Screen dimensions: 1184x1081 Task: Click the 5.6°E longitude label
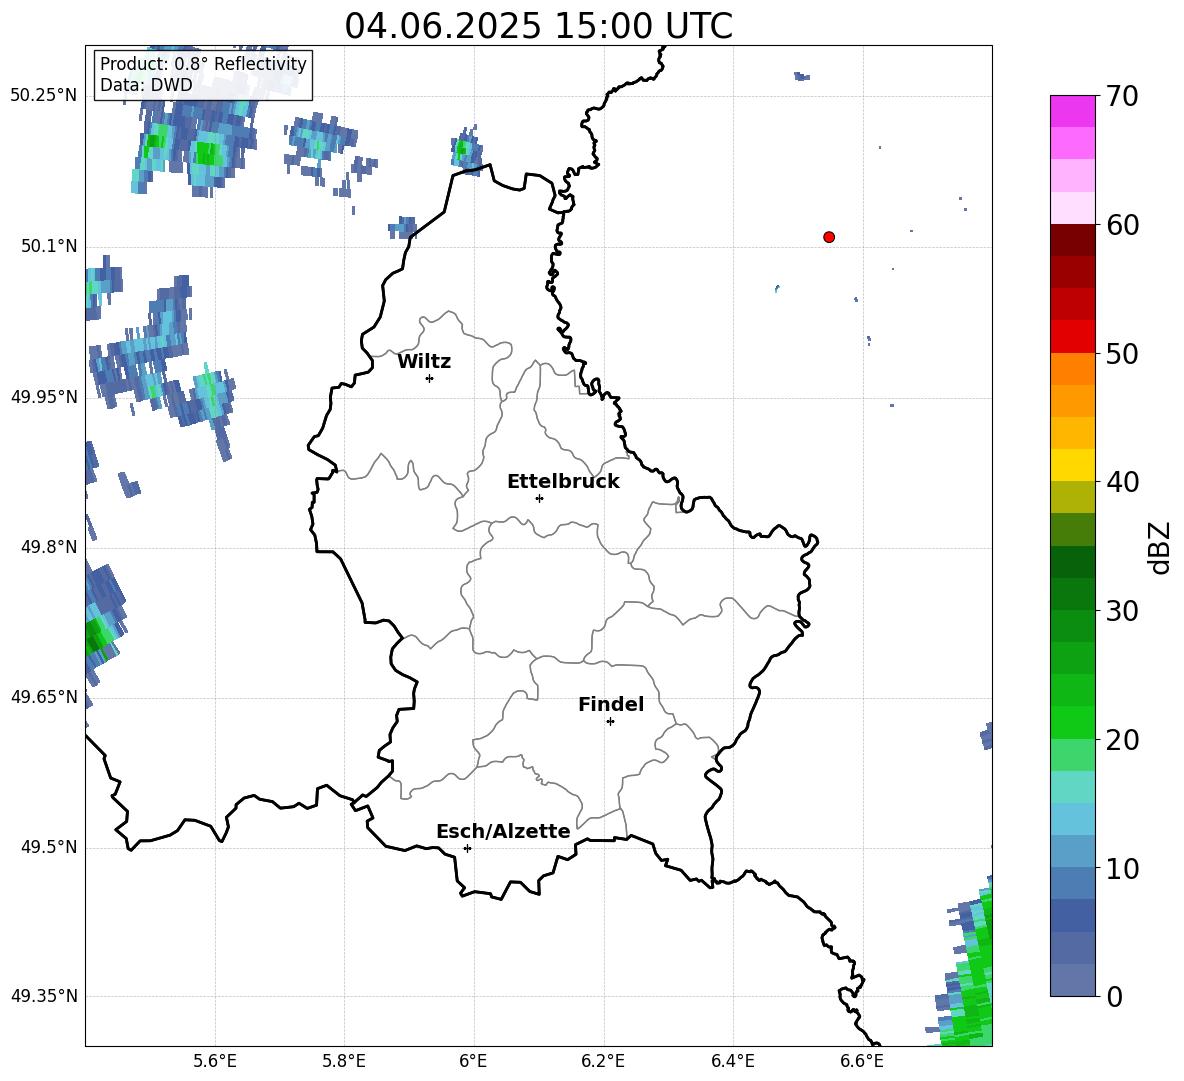coord(215,1061)
